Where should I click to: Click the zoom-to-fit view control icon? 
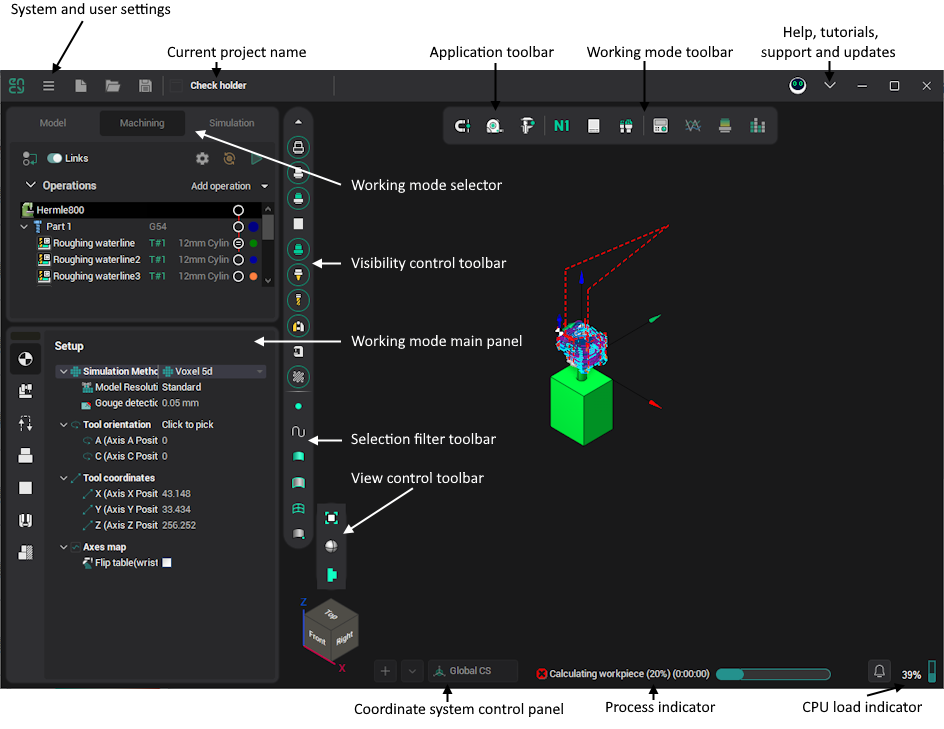(331, 518)
